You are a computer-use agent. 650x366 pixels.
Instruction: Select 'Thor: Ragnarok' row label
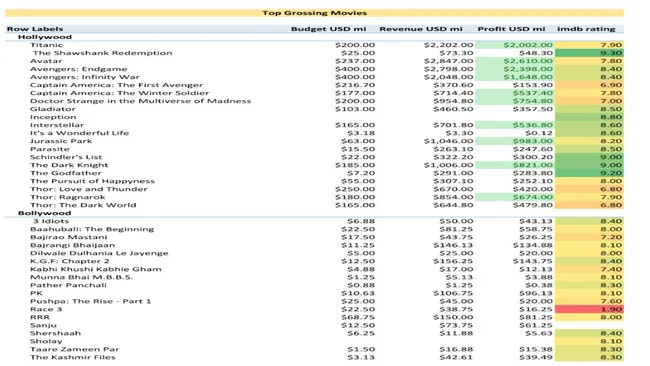click(68, 197)
